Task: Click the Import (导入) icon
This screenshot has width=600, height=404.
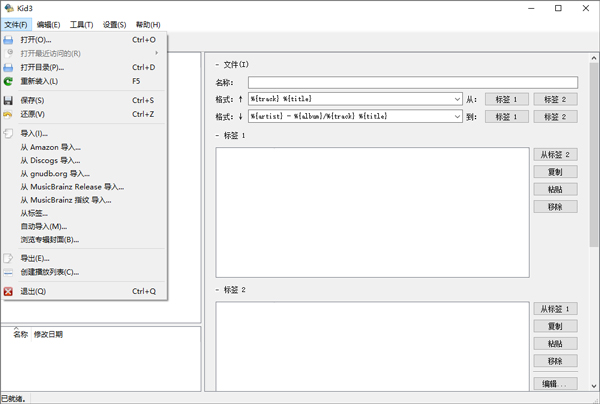Action: point(9,133)
